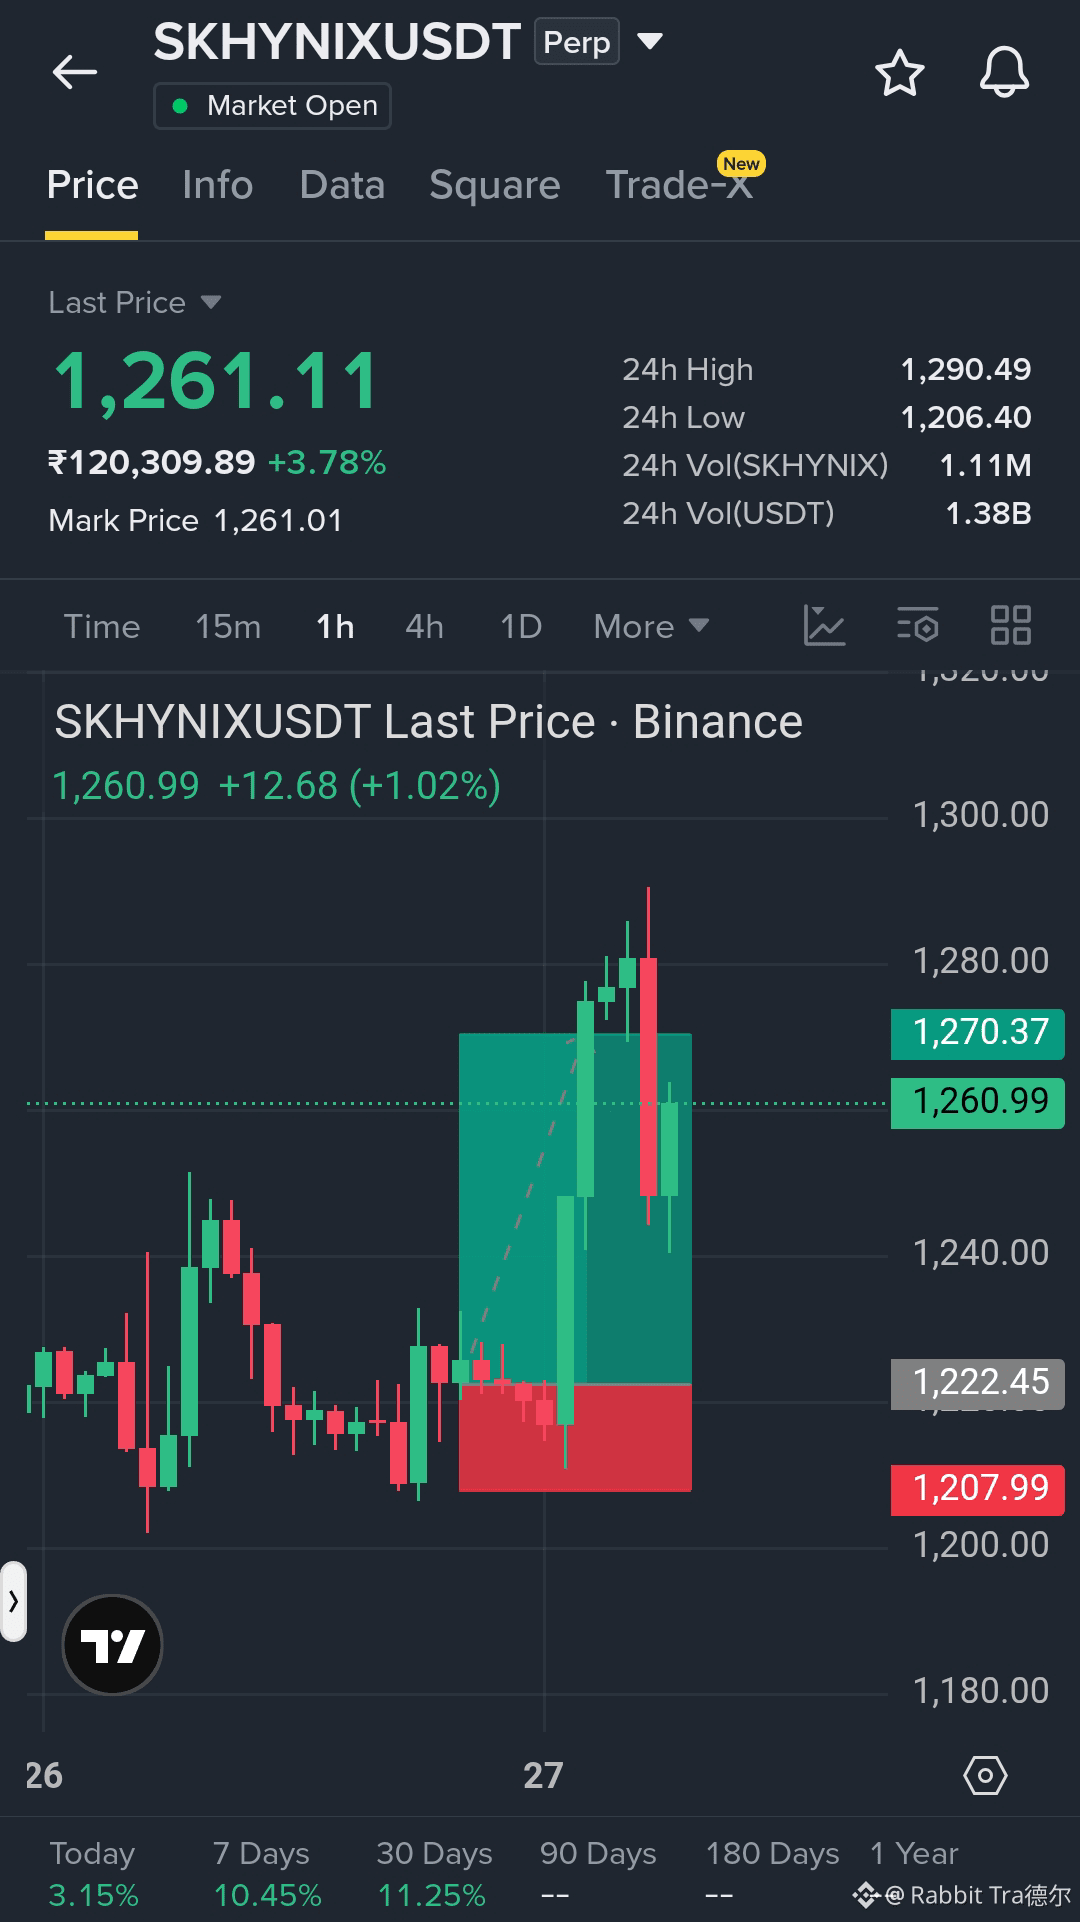Image resolution: width=1080 pixels, height=1922 pixels.
Task: Switch to the Price tab
Action: point(92,186)
